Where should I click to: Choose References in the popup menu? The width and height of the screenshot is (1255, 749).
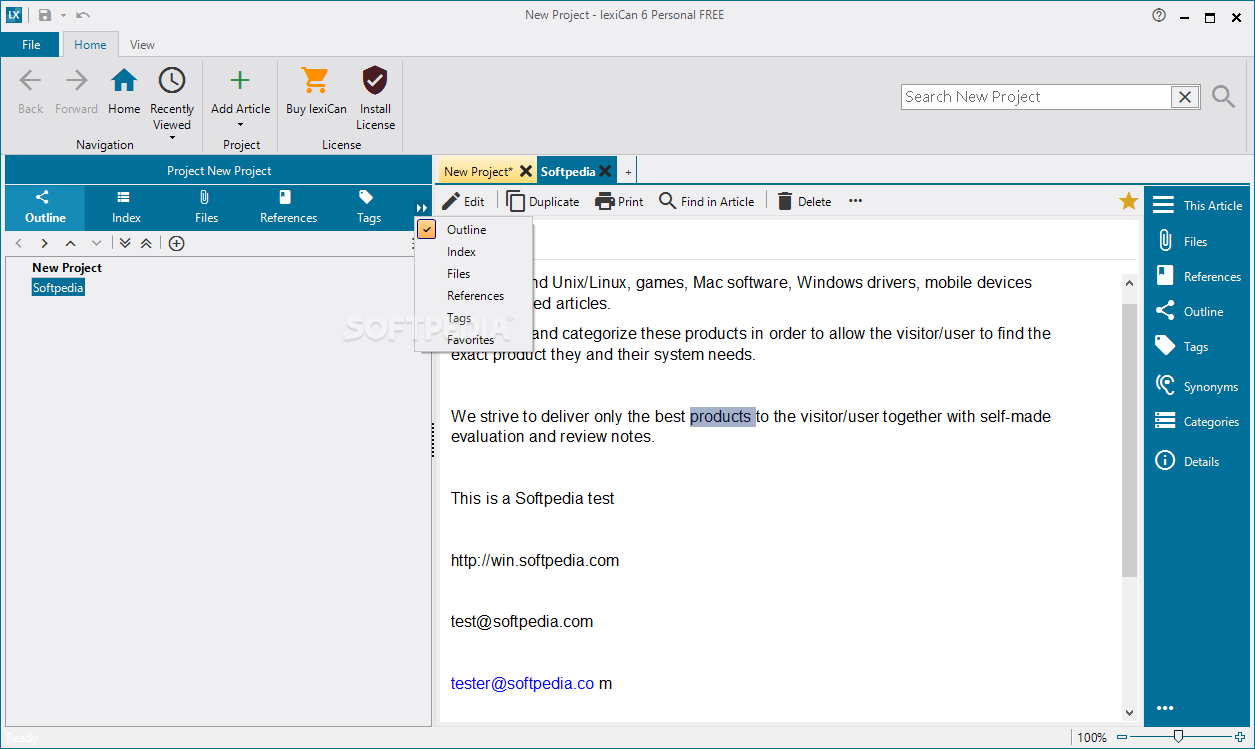(x=474, y=296)
